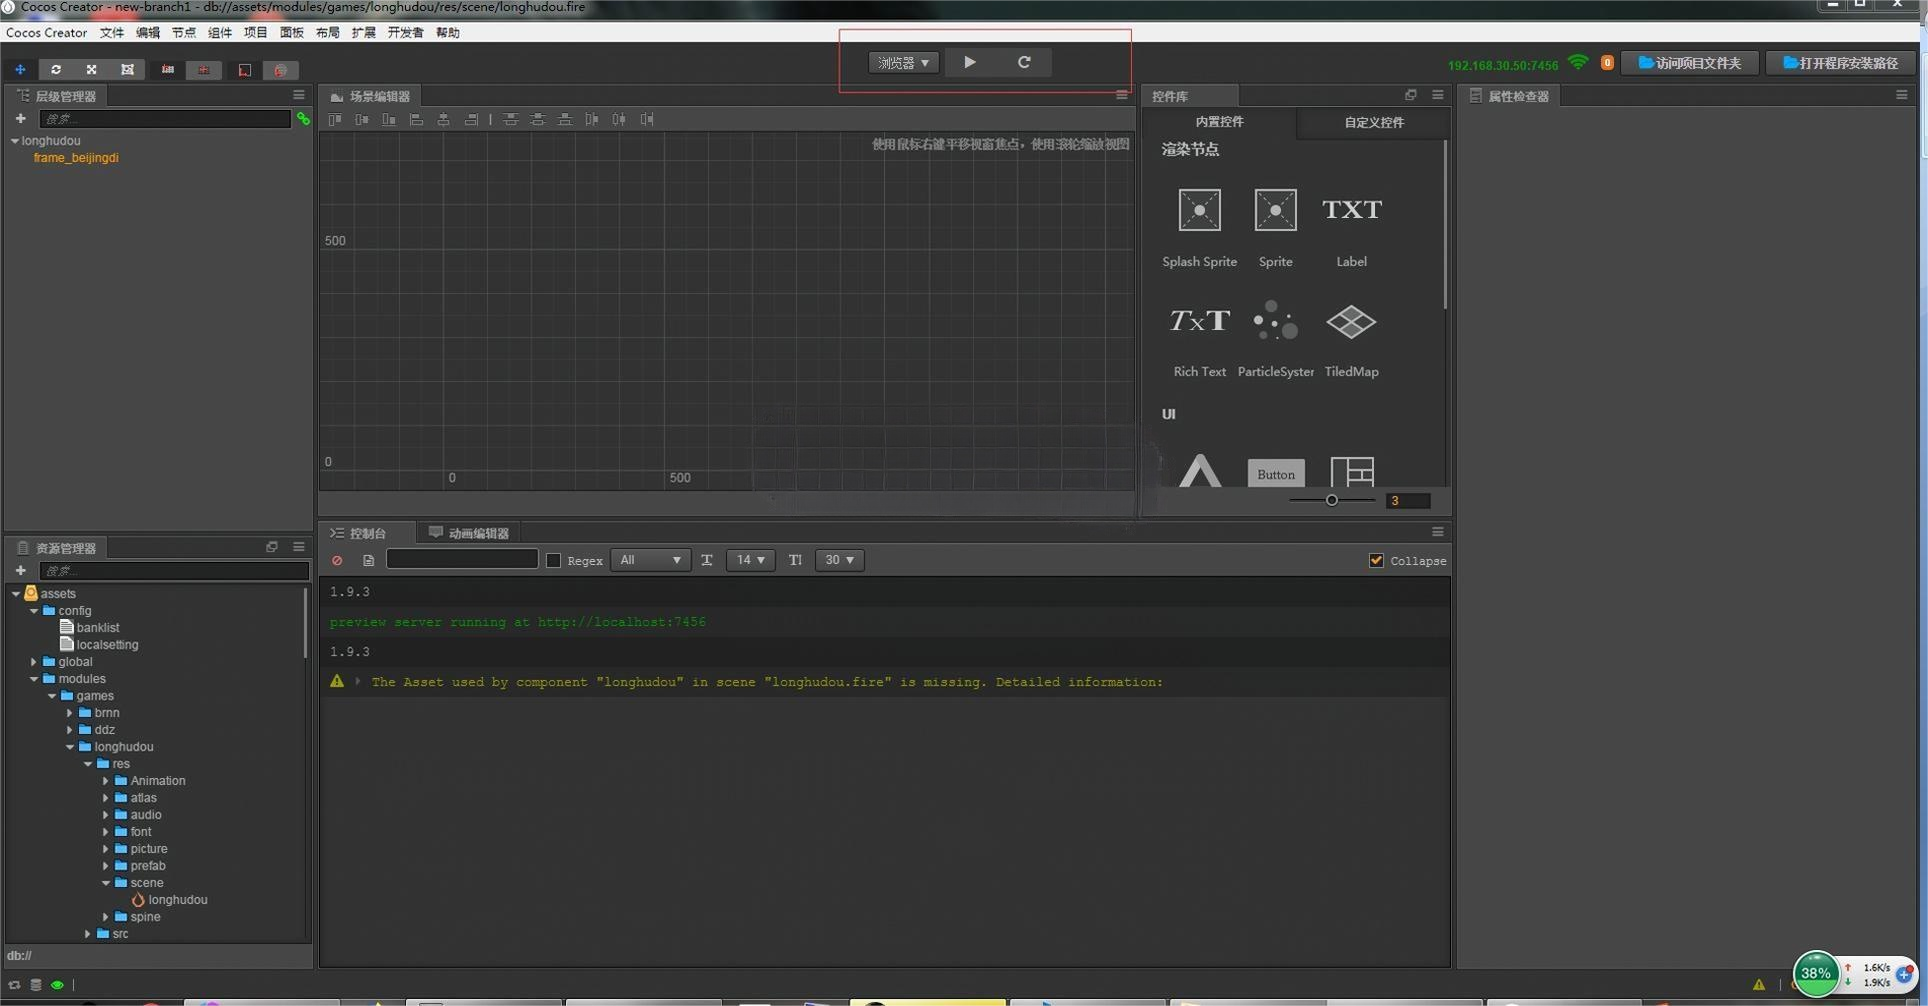
Task: Clear the console log output
Action: click(x=337, y=561)
